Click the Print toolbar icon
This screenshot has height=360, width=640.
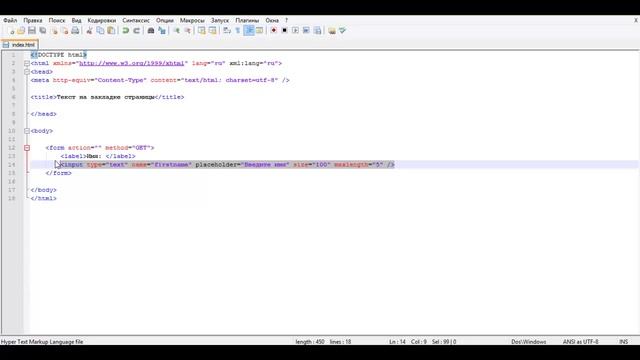tap(75, 31)
